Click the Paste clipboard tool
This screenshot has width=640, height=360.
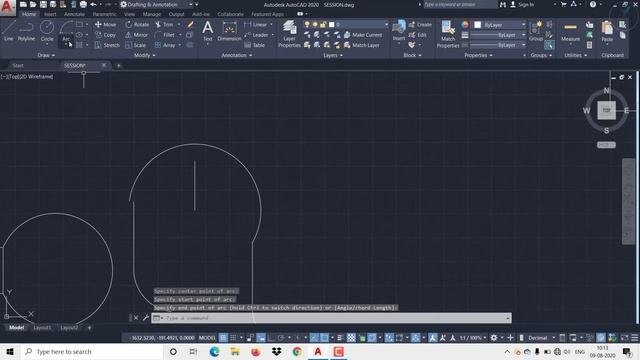click(607, 32)
